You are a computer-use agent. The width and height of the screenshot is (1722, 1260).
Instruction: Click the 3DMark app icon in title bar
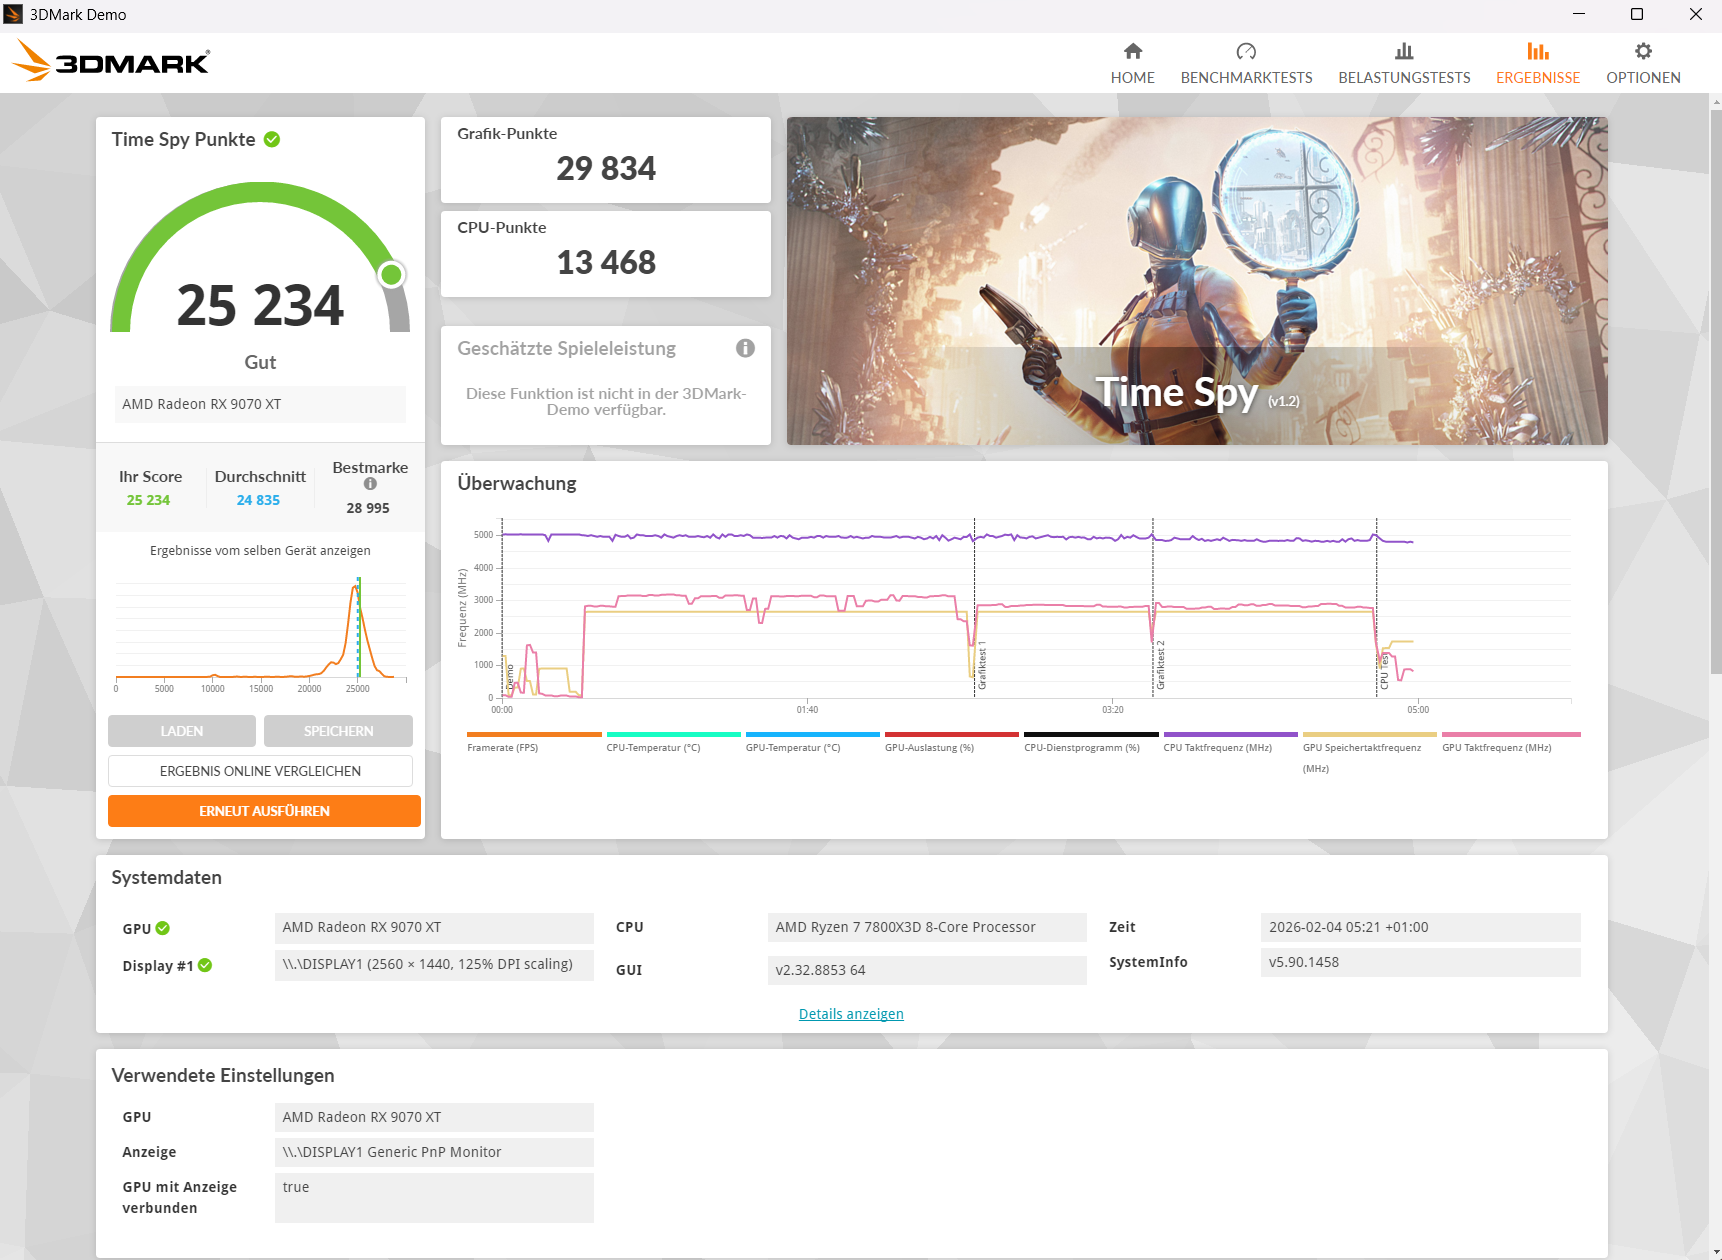[13, 14]
